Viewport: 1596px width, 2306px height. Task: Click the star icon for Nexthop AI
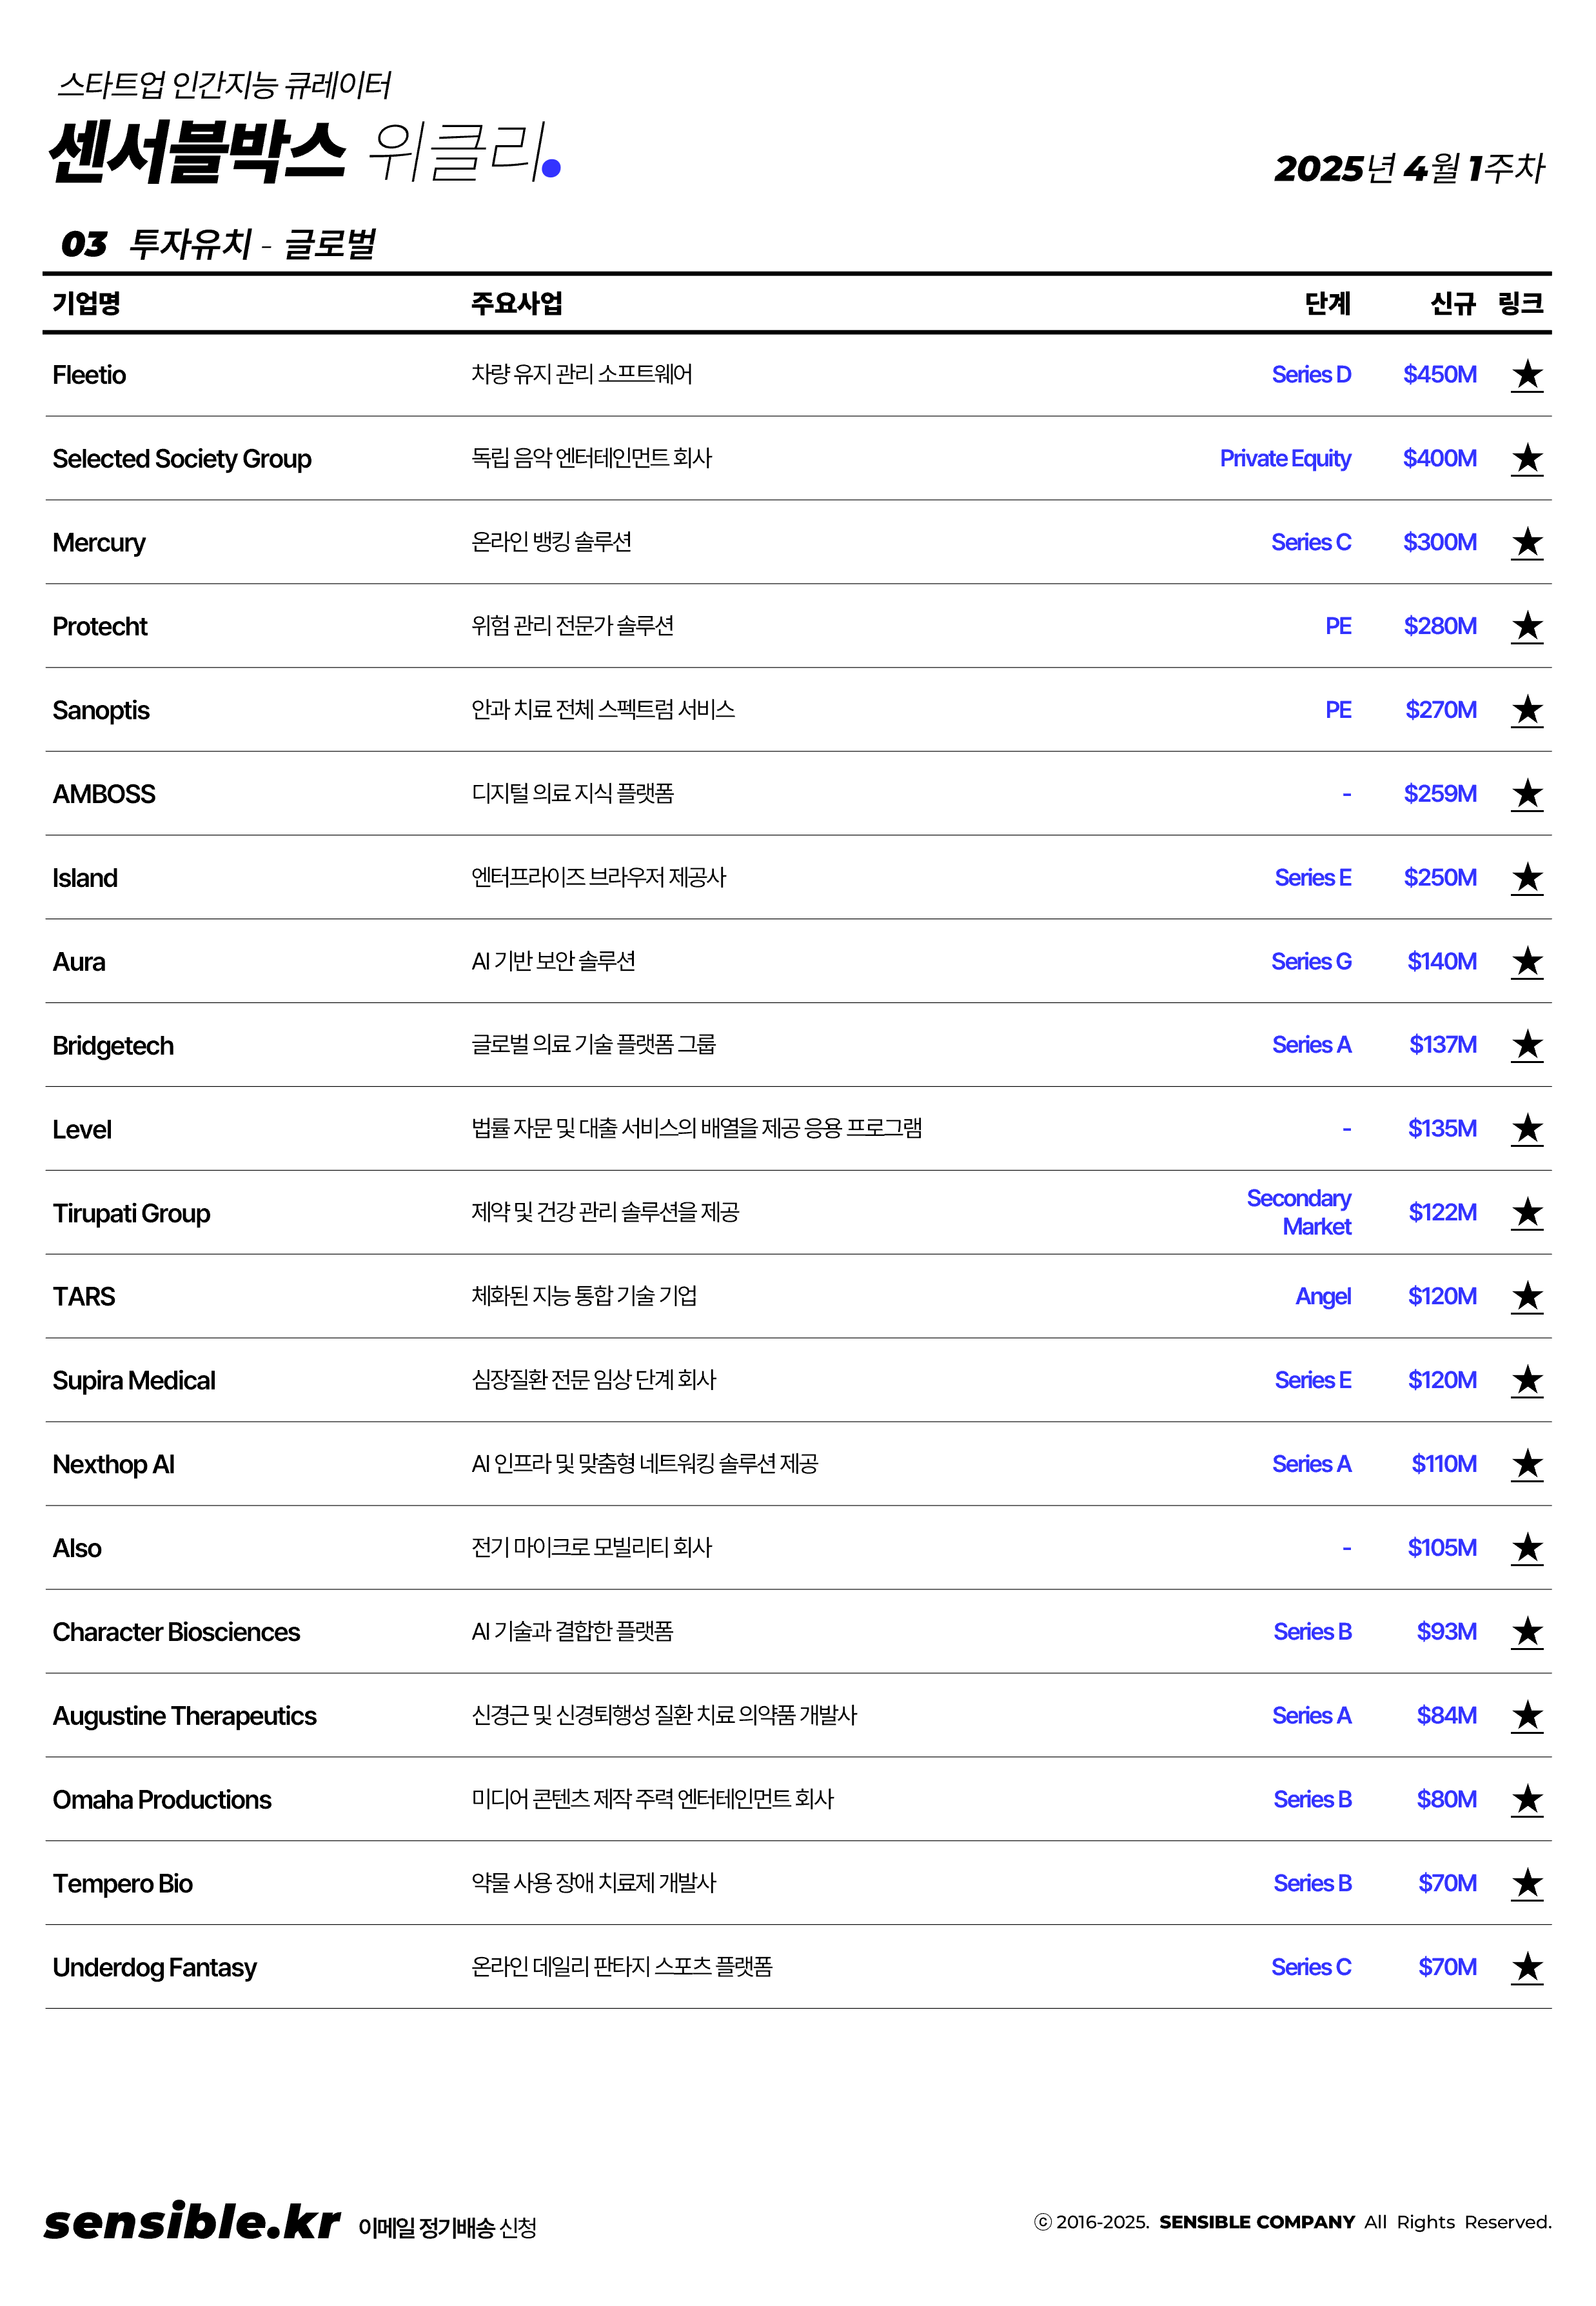click(x=1526, y=1465)
